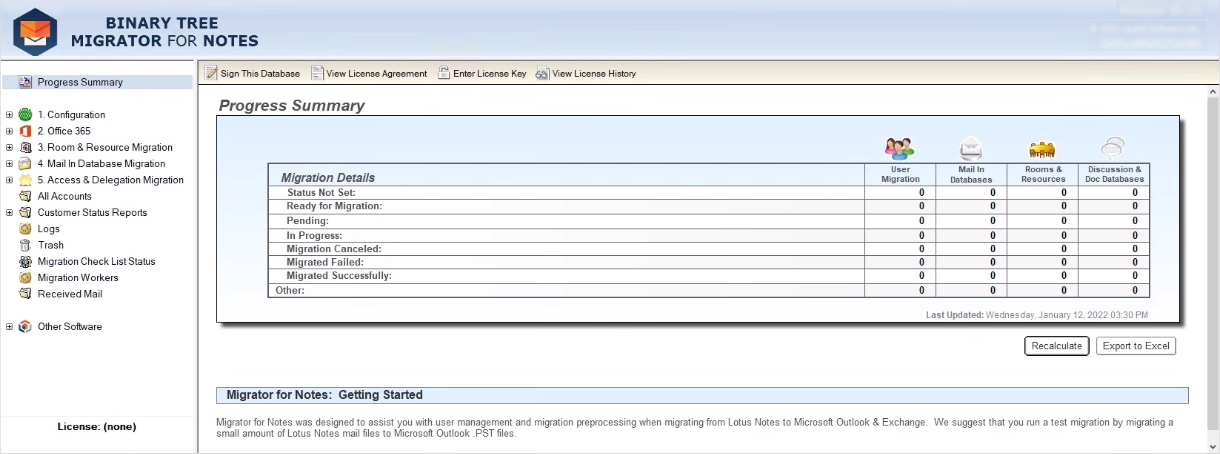Image resolution: width=1220 pixels, height=454 pixels.
Task: Click the Enter License Key icon
Action: click(x=444, y=73)
